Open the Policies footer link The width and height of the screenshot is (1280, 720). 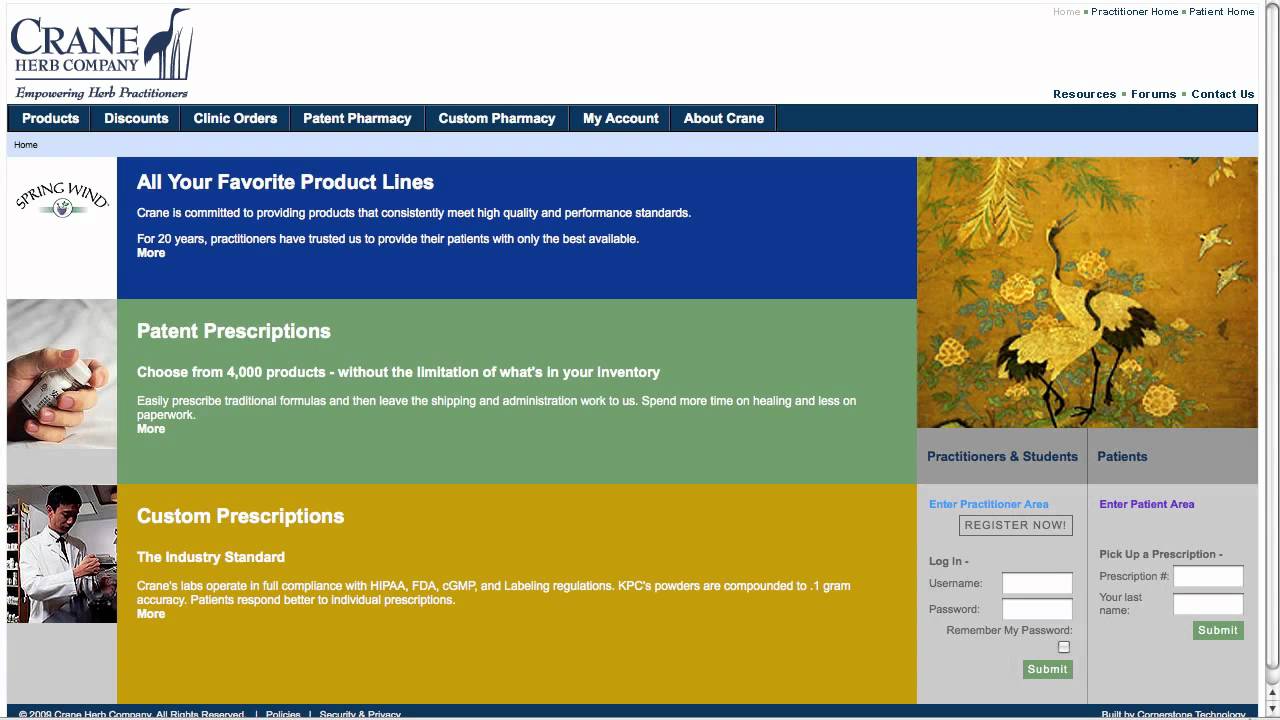(283, 714)
